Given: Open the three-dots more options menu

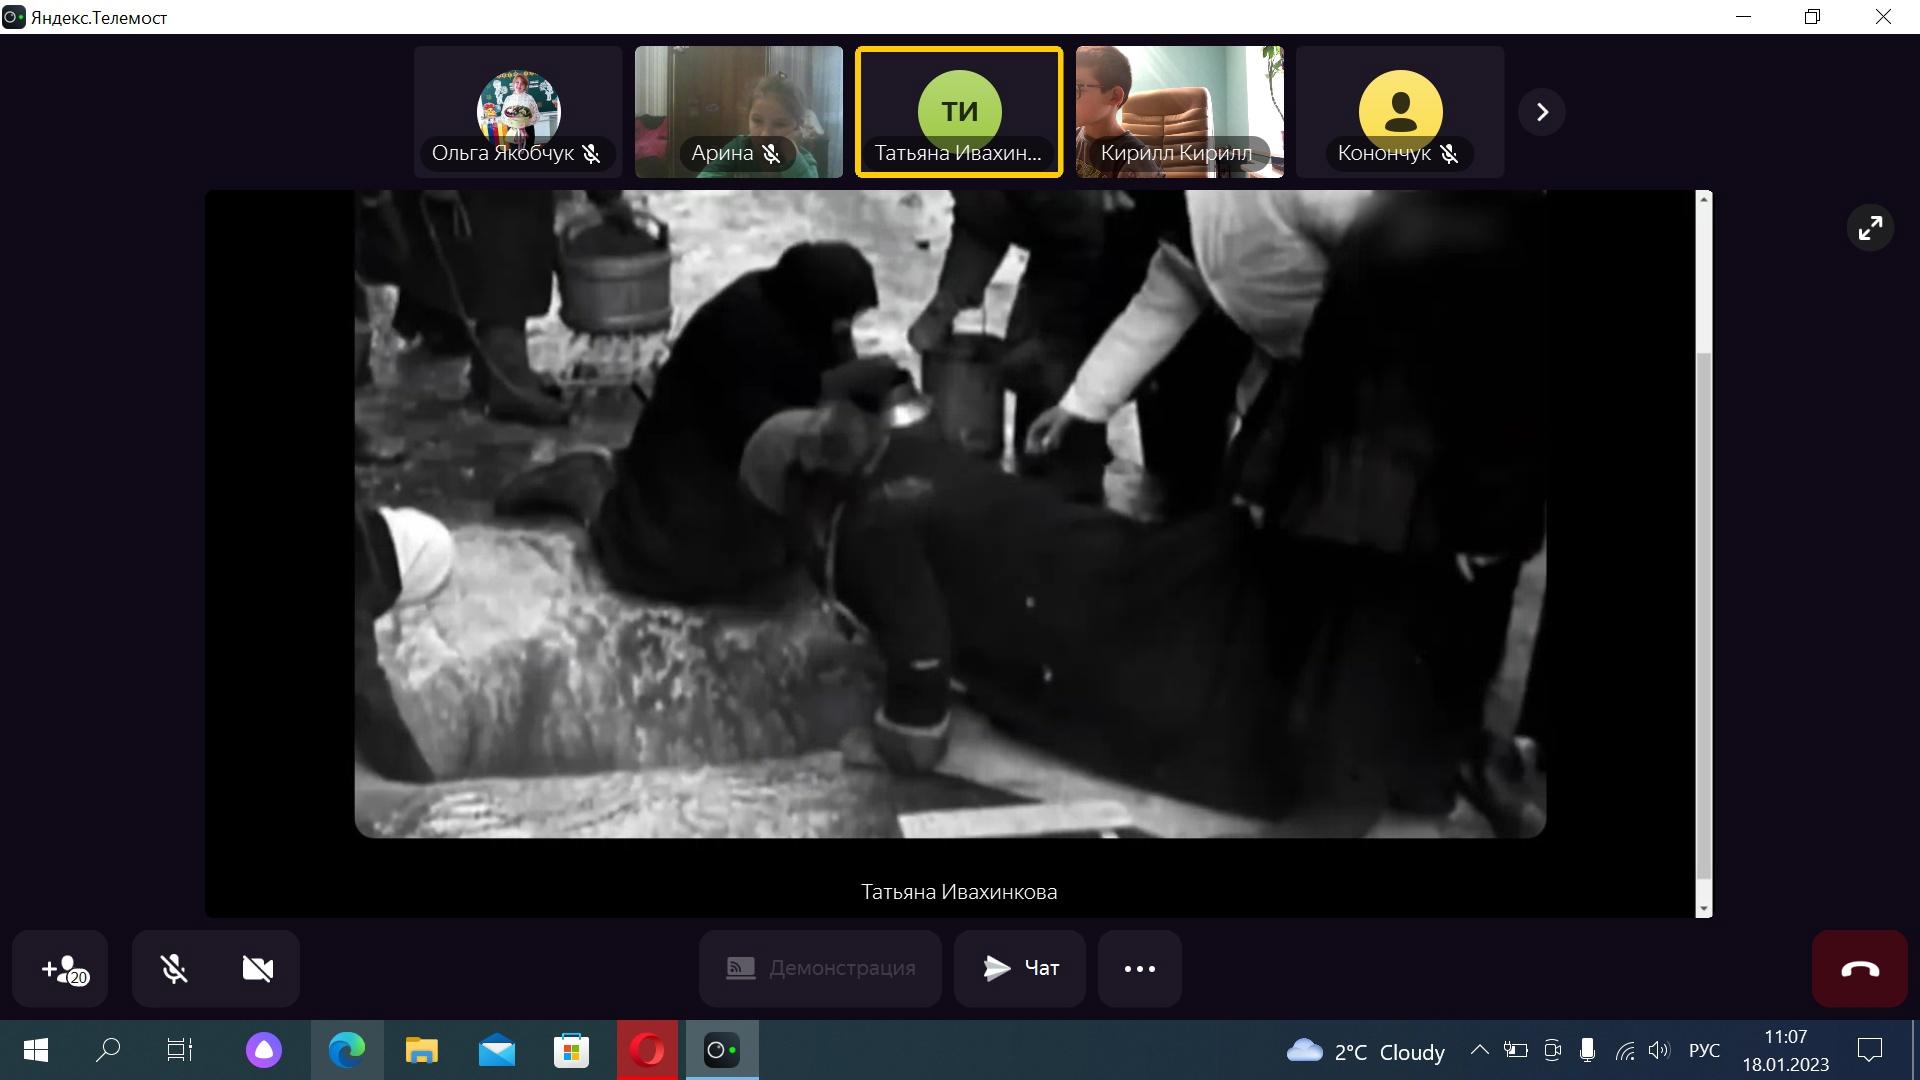Looking at the screenshot, I should pyautogui.click(x=1139, y=968).
